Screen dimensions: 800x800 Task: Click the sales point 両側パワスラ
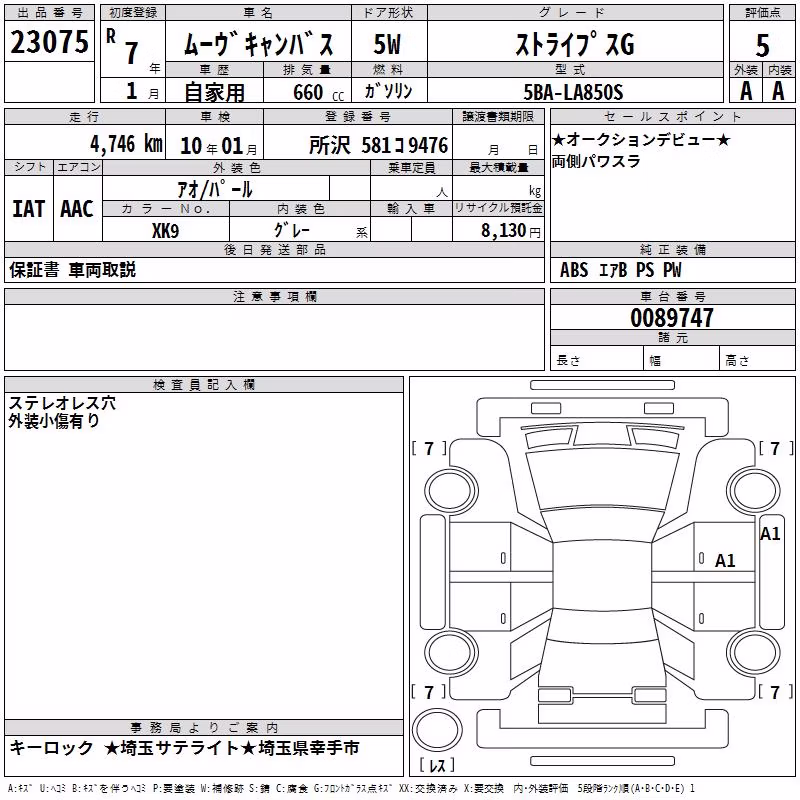click(596, 161)
